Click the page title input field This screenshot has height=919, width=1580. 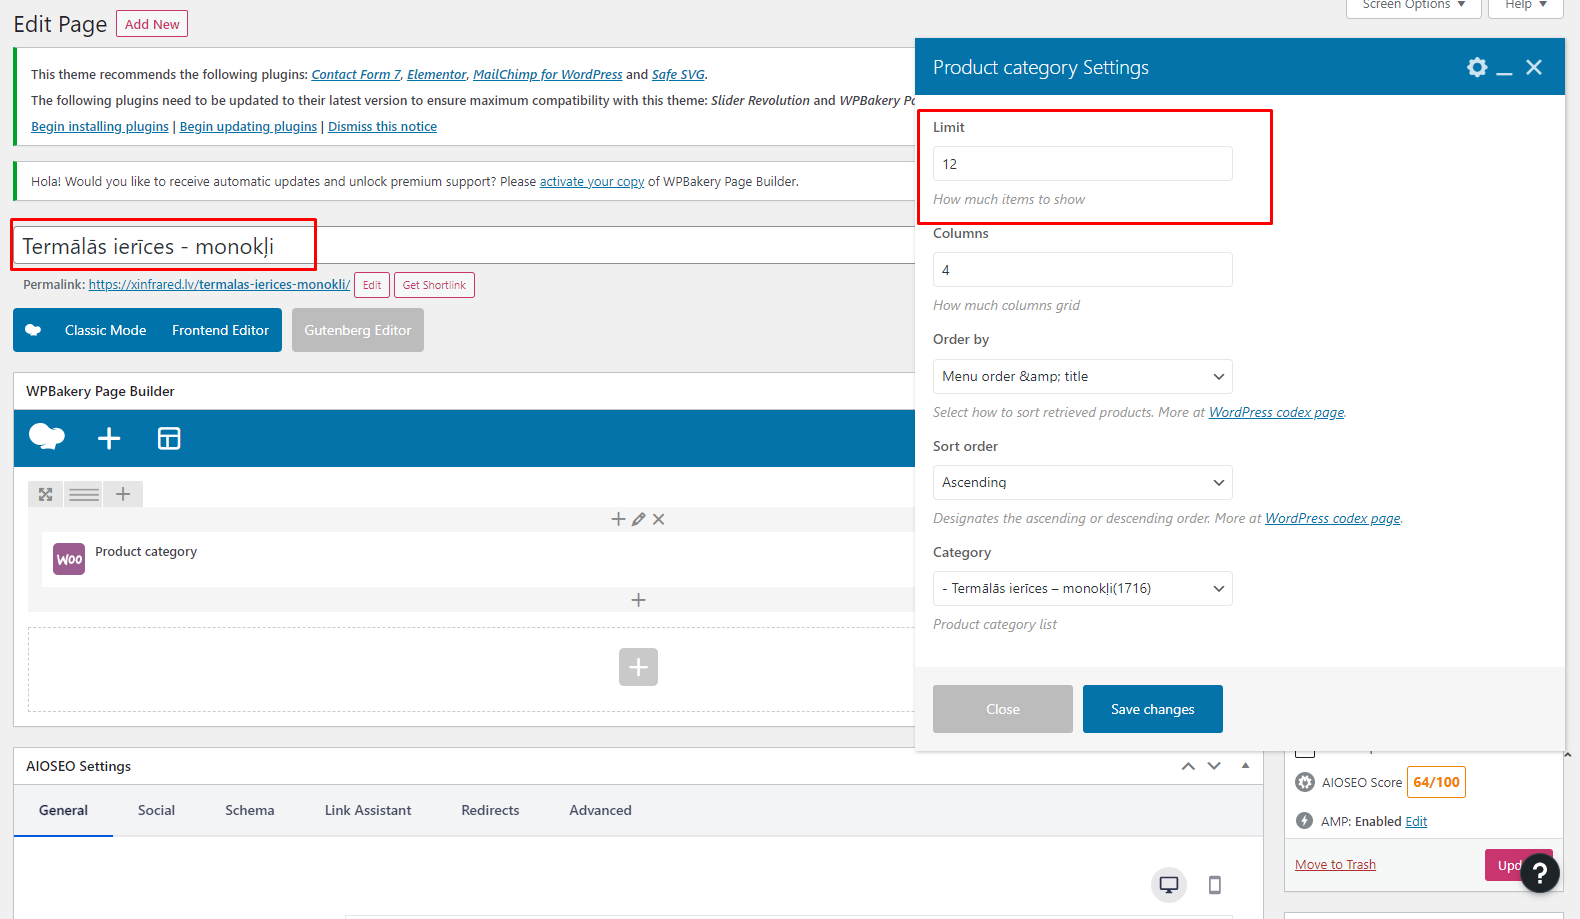coord(464,246)
